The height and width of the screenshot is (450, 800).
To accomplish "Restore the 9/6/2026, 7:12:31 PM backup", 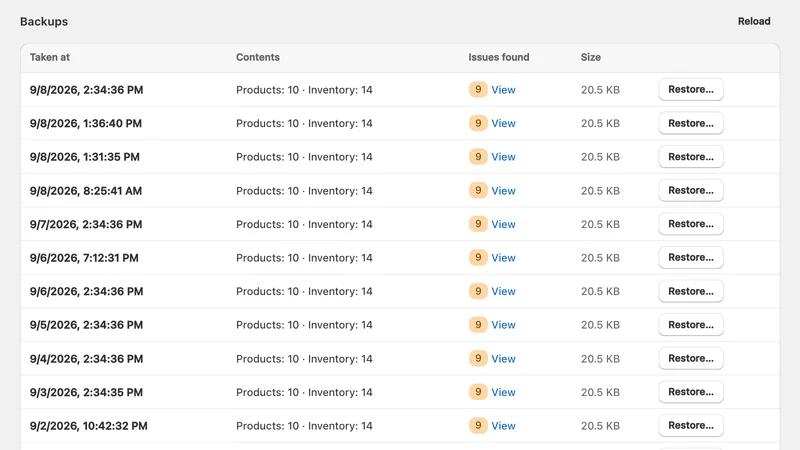I will coord(691,258).
